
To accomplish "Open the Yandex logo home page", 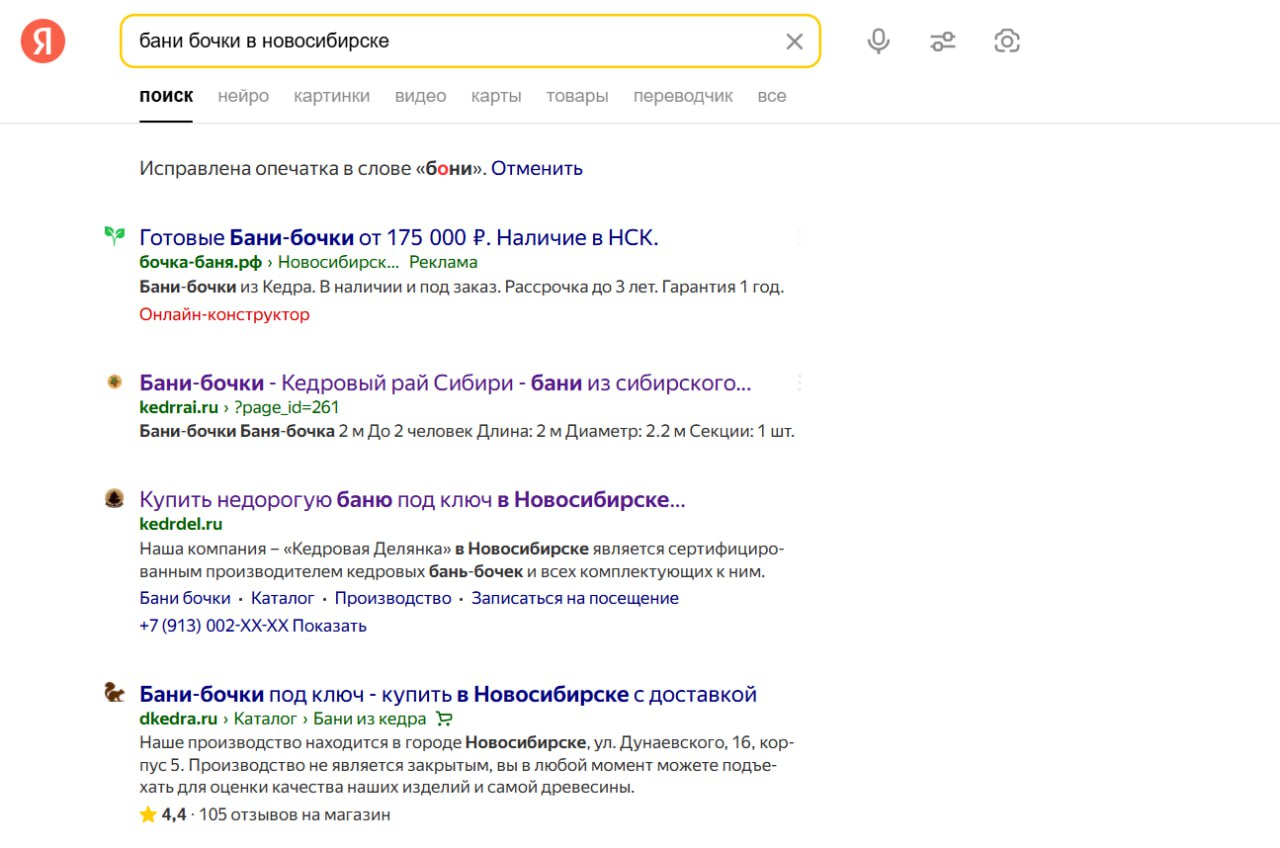I will (43, 41).
